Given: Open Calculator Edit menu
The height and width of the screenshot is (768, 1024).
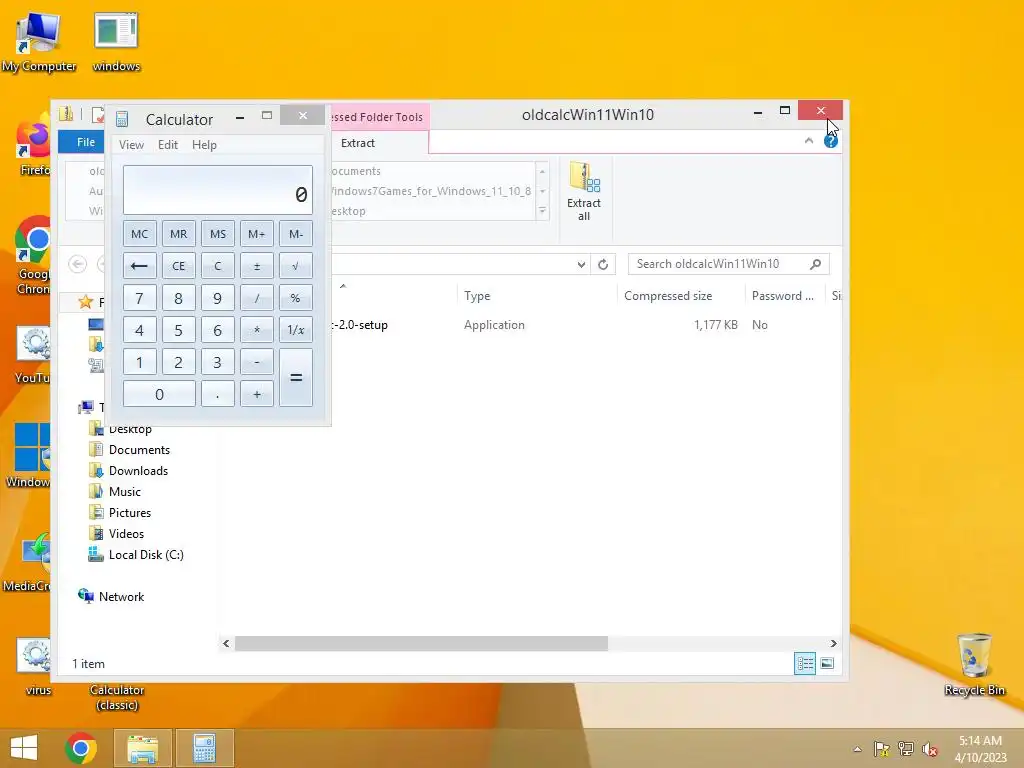Looking at the screenshot, I should coord(168,145).
